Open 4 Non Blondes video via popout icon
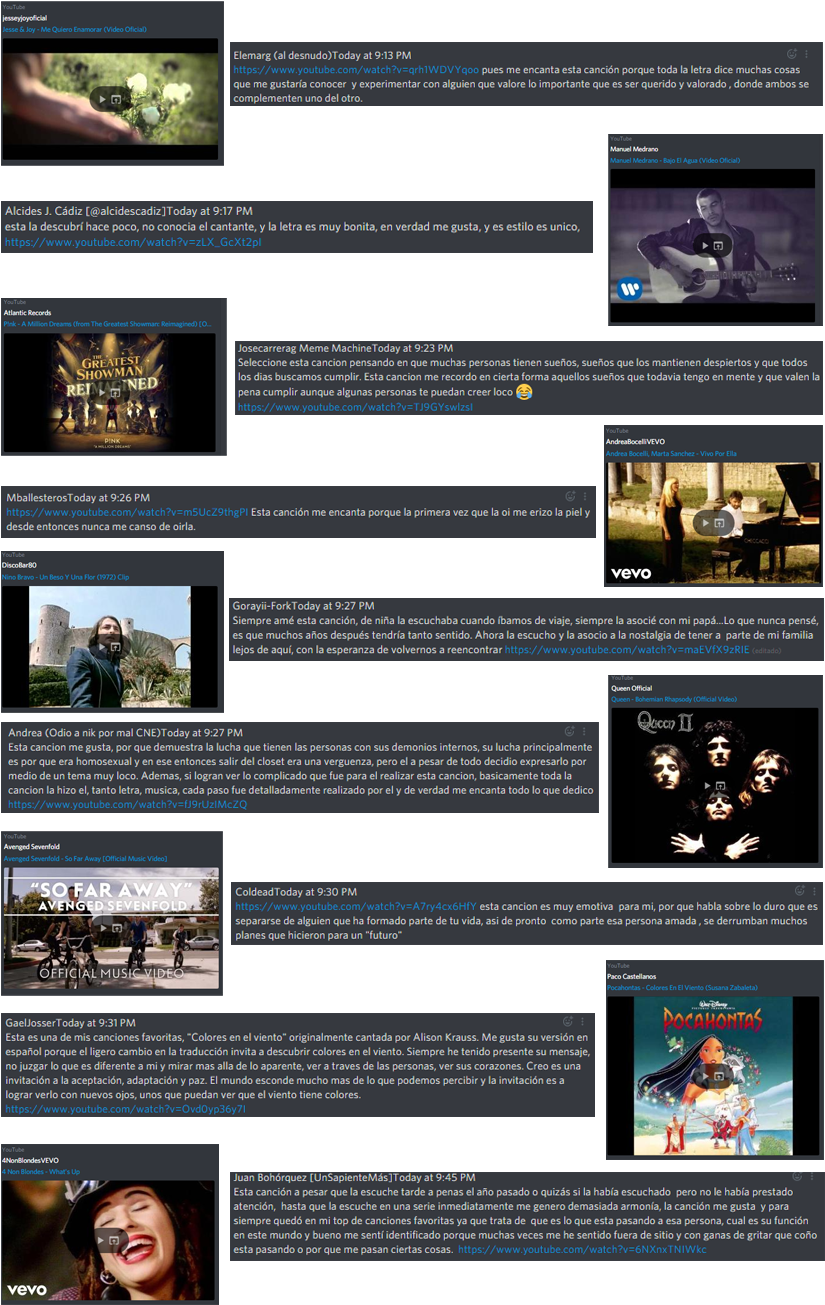Viewport: 825px width, 1305px height. point(116,1241)
